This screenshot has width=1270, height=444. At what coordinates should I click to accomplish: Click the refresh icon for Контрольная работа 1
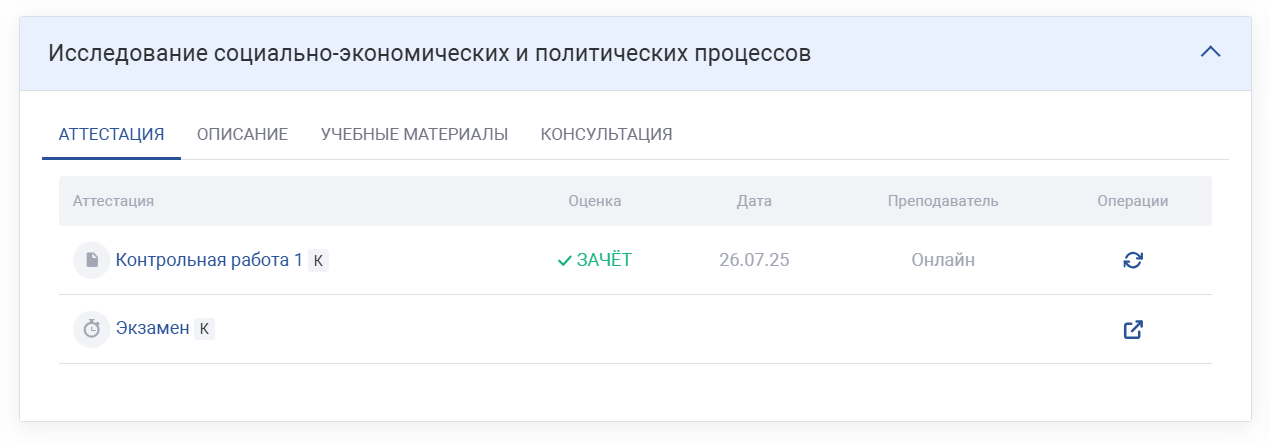pyautogui.click(x=1133, y=260)
